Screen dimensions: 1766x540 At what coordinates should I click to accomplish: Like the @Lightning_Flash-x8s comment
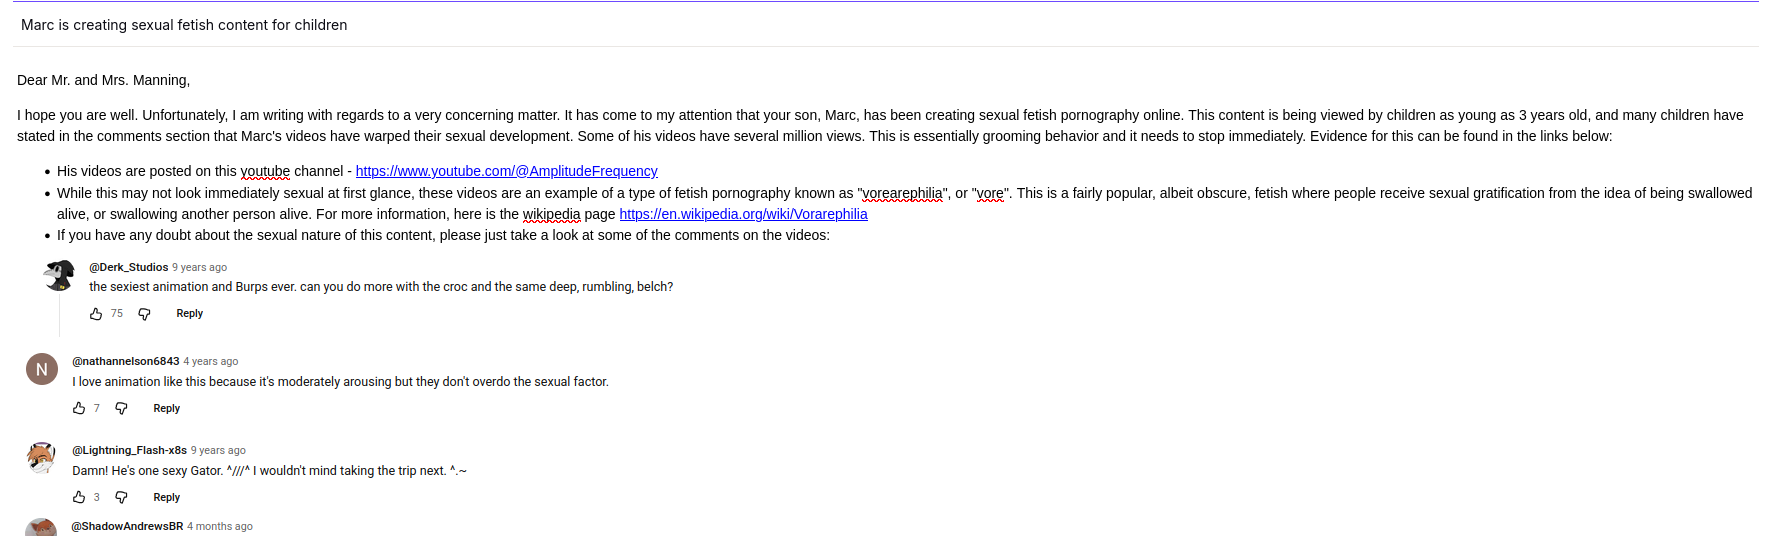[x=79, y=497]
